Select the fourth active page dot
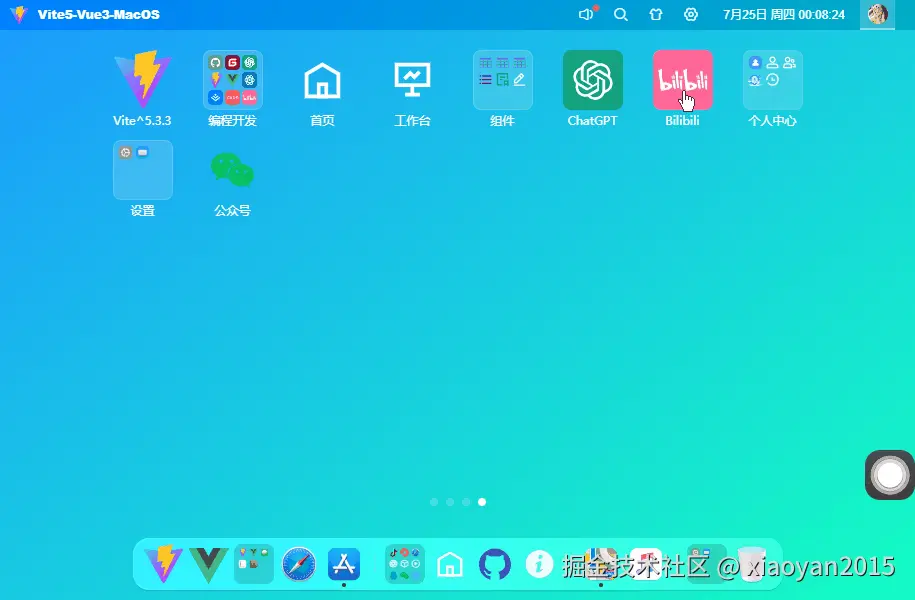Image resolution: width=915 pixels, height=600 pixels. (x=482, y=502)
